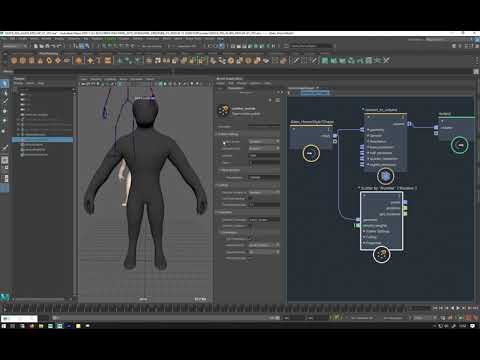Click the input node's yellow-ringed arrow icon
This screenshot has width=480, height=360.
tap(311, 153)
